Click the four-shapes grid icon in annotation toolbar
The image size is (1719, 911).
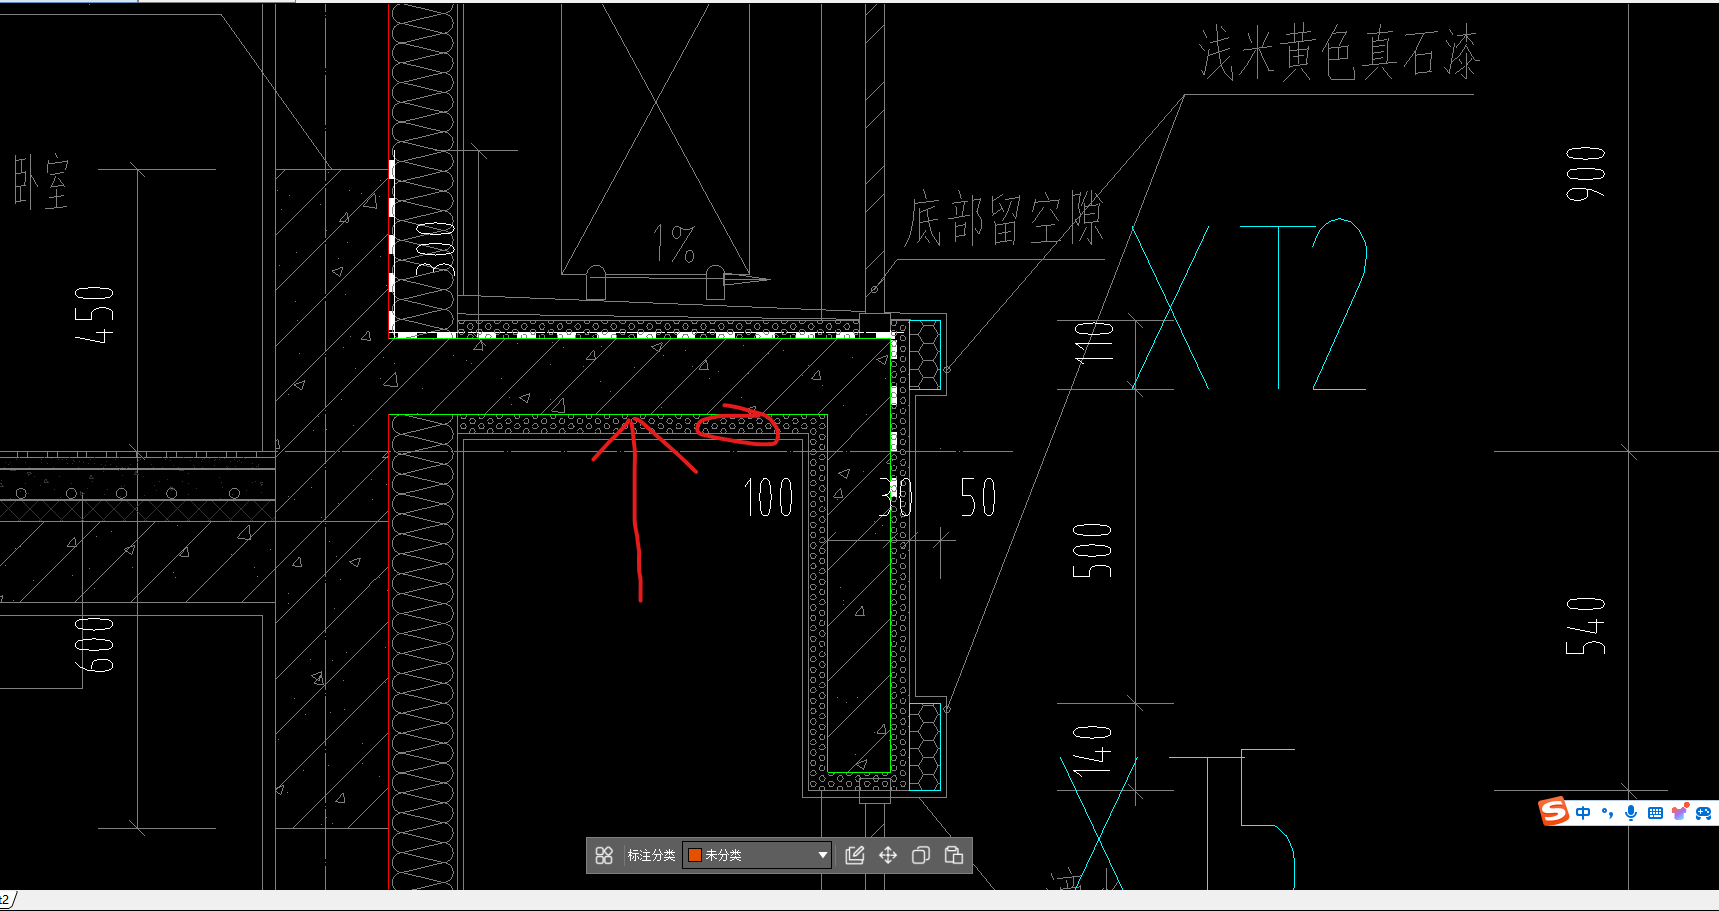[x=604, y=855]
